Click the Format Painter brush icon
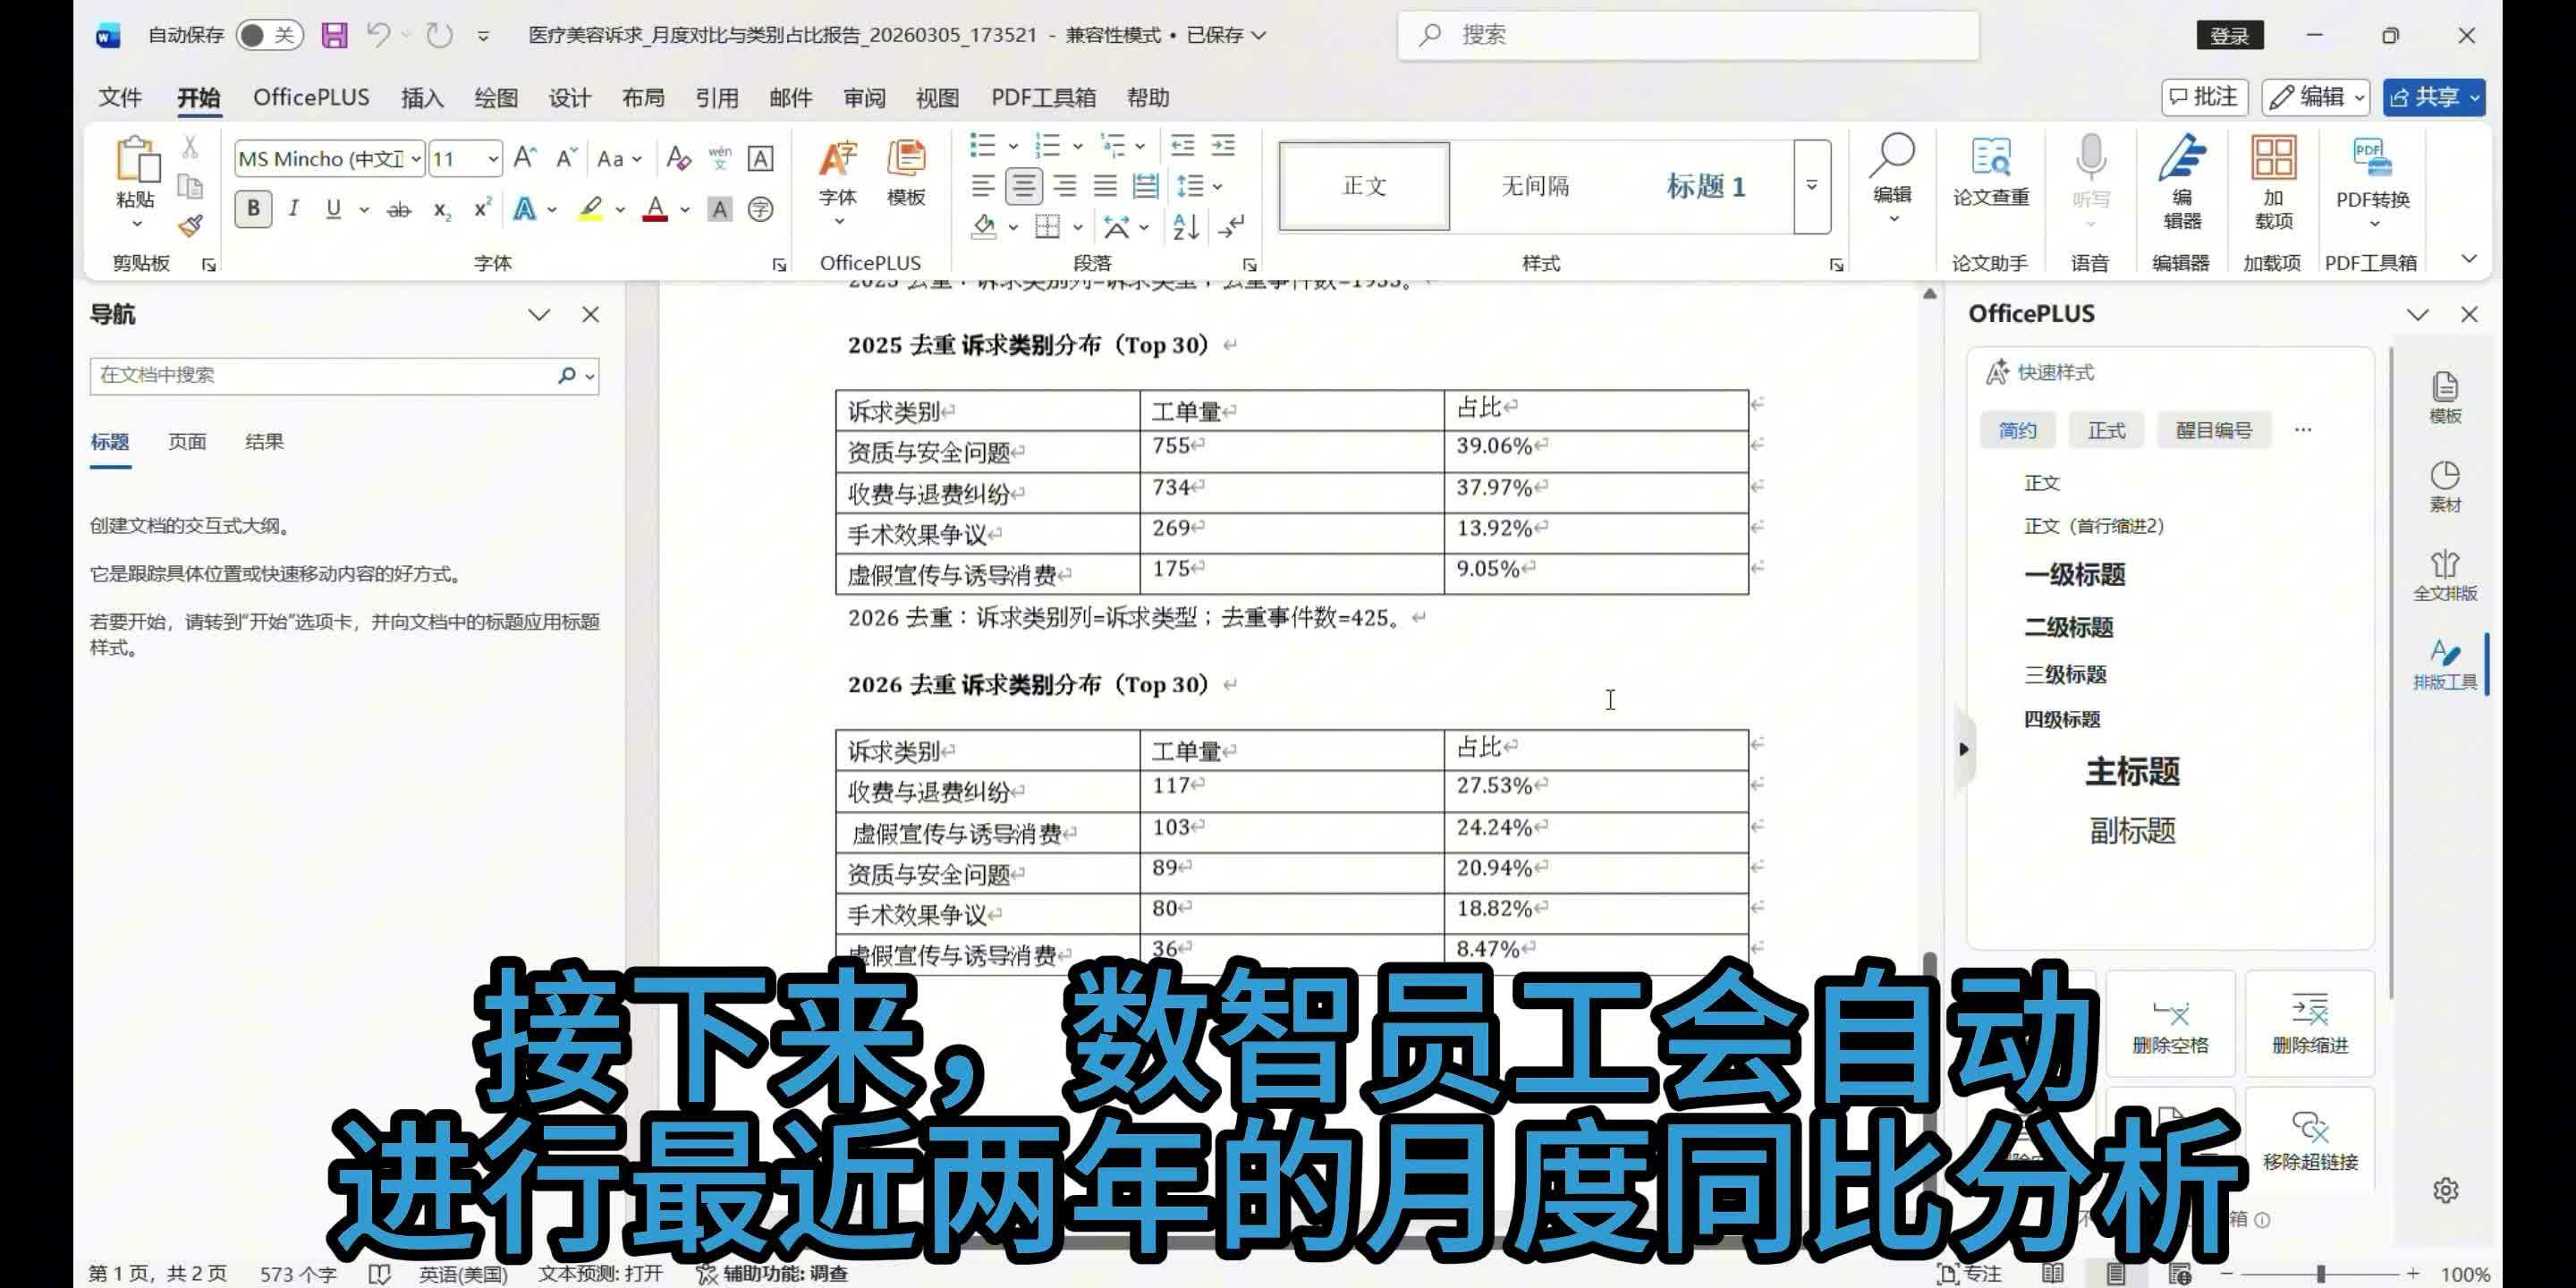 click(x=190, y=226)
